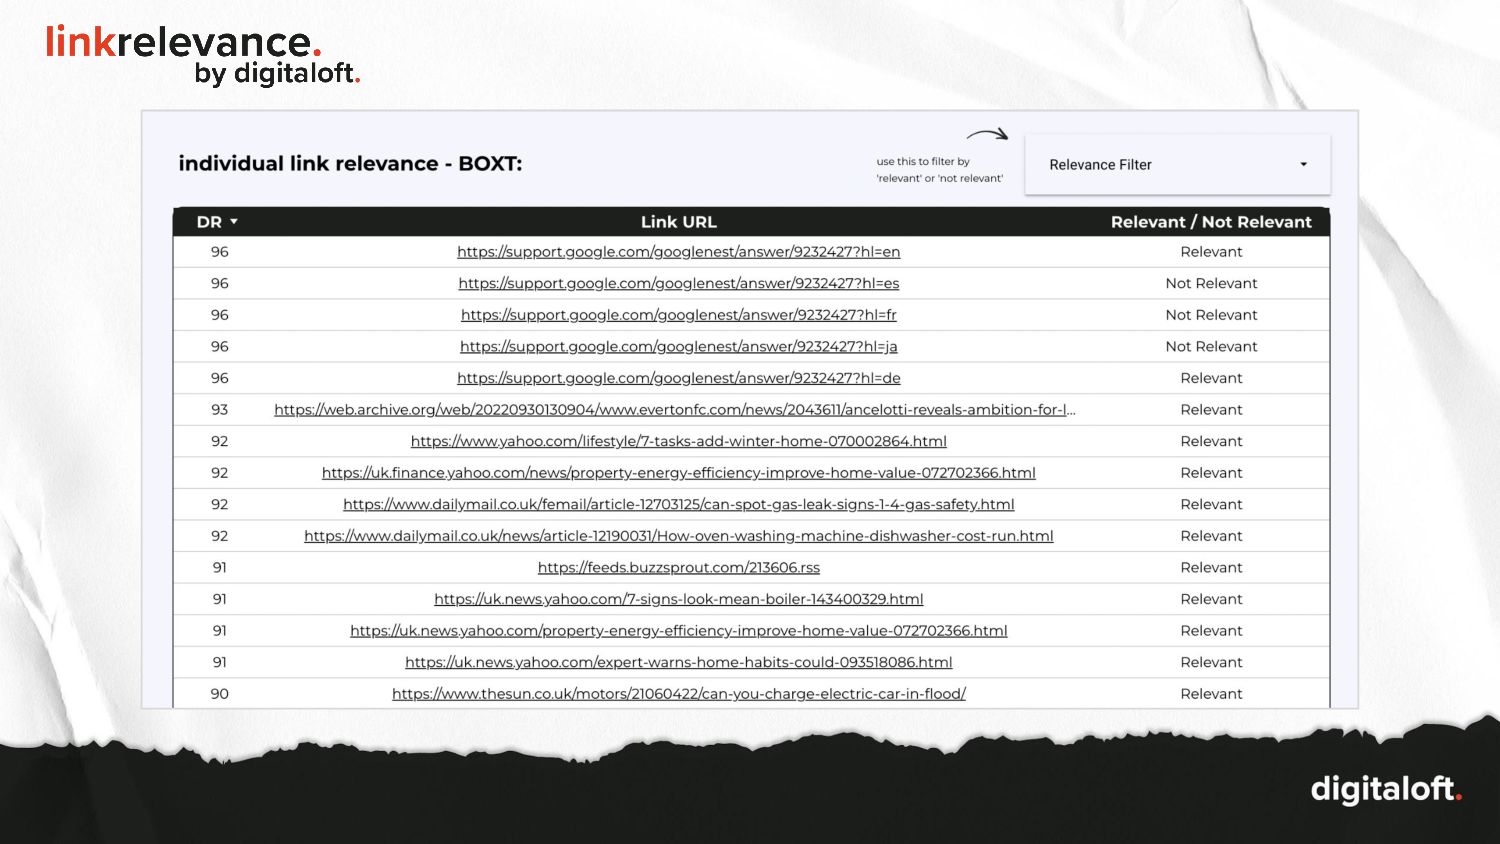Click DR value 90 in the thesun.co.uk row
1500x844 pixels.
(x=220, y=694)
